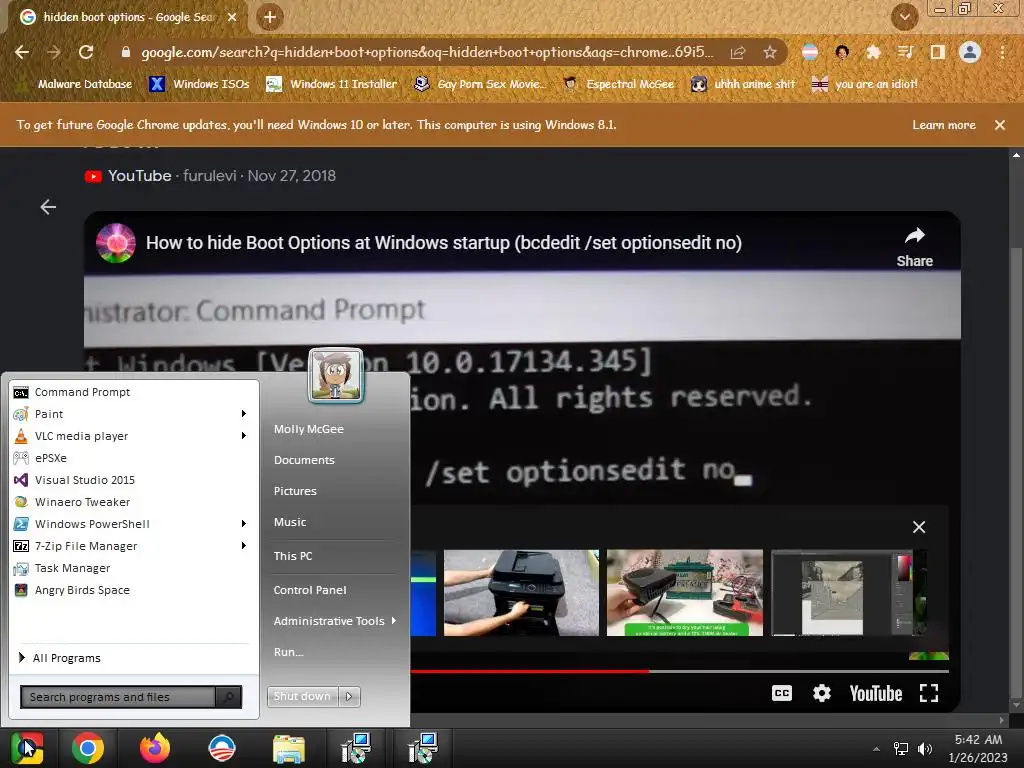Open the video settings gear

click(822, 693)
